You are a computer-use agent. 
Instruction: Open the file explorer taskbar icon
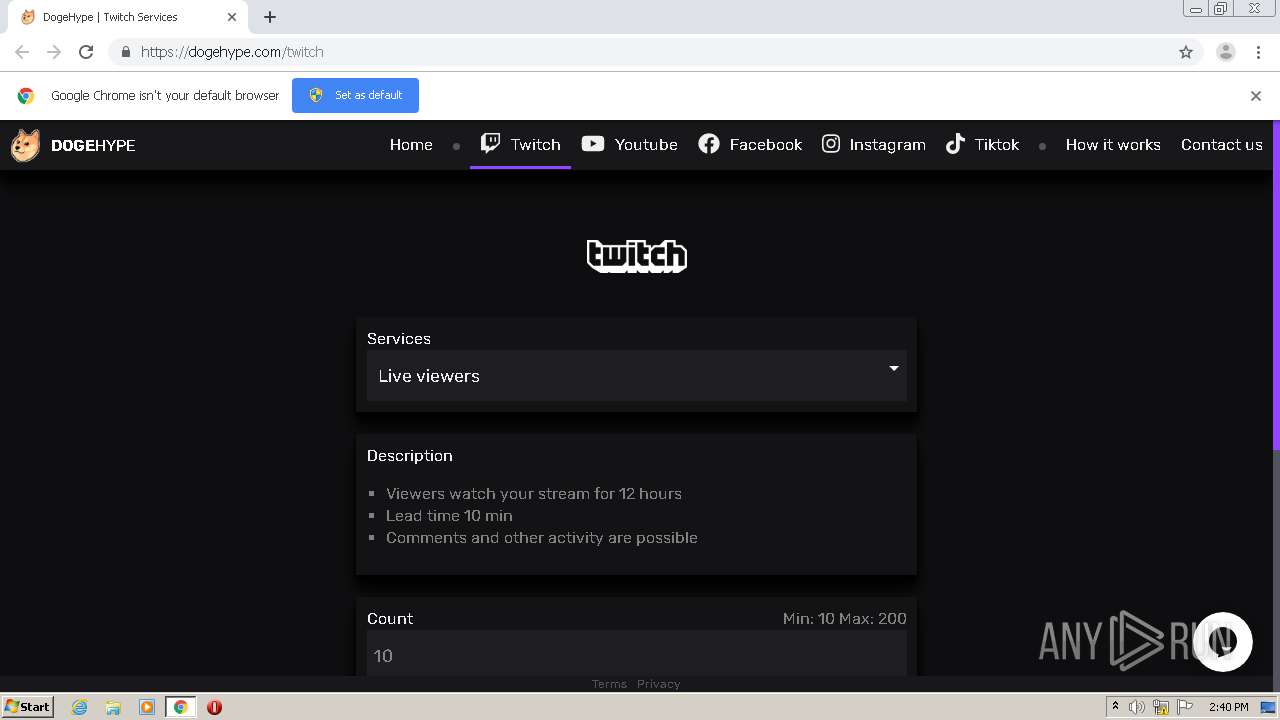pos(113,707)
